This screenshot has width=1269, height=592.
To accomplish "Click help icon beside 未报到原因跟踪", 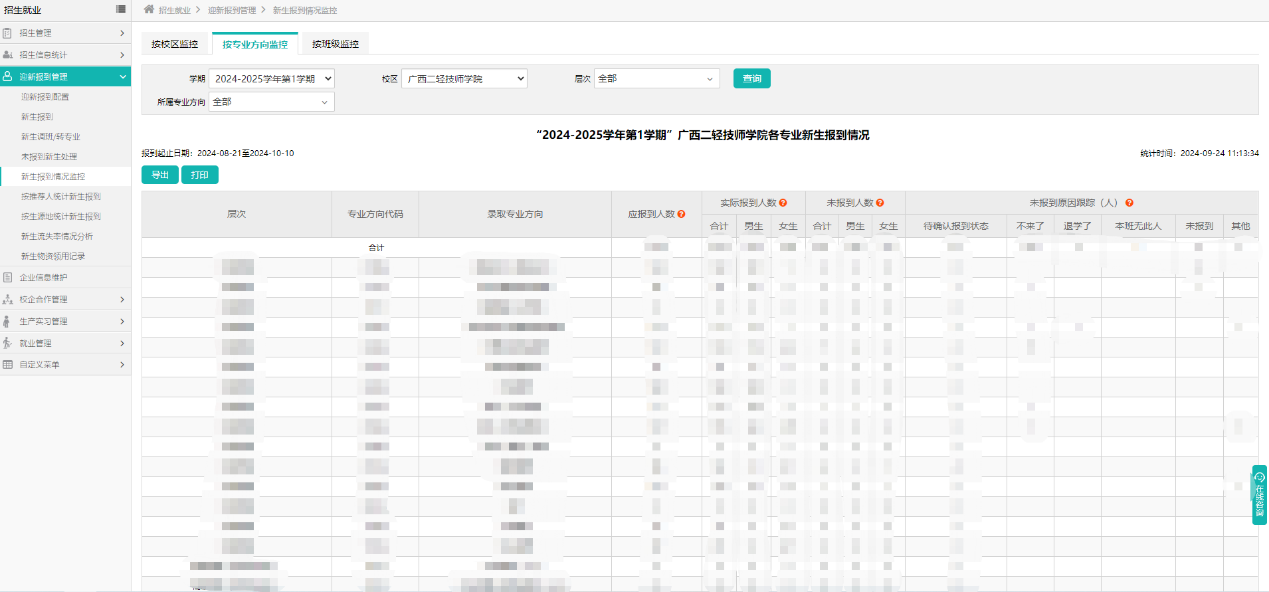I will [1129, 202].
